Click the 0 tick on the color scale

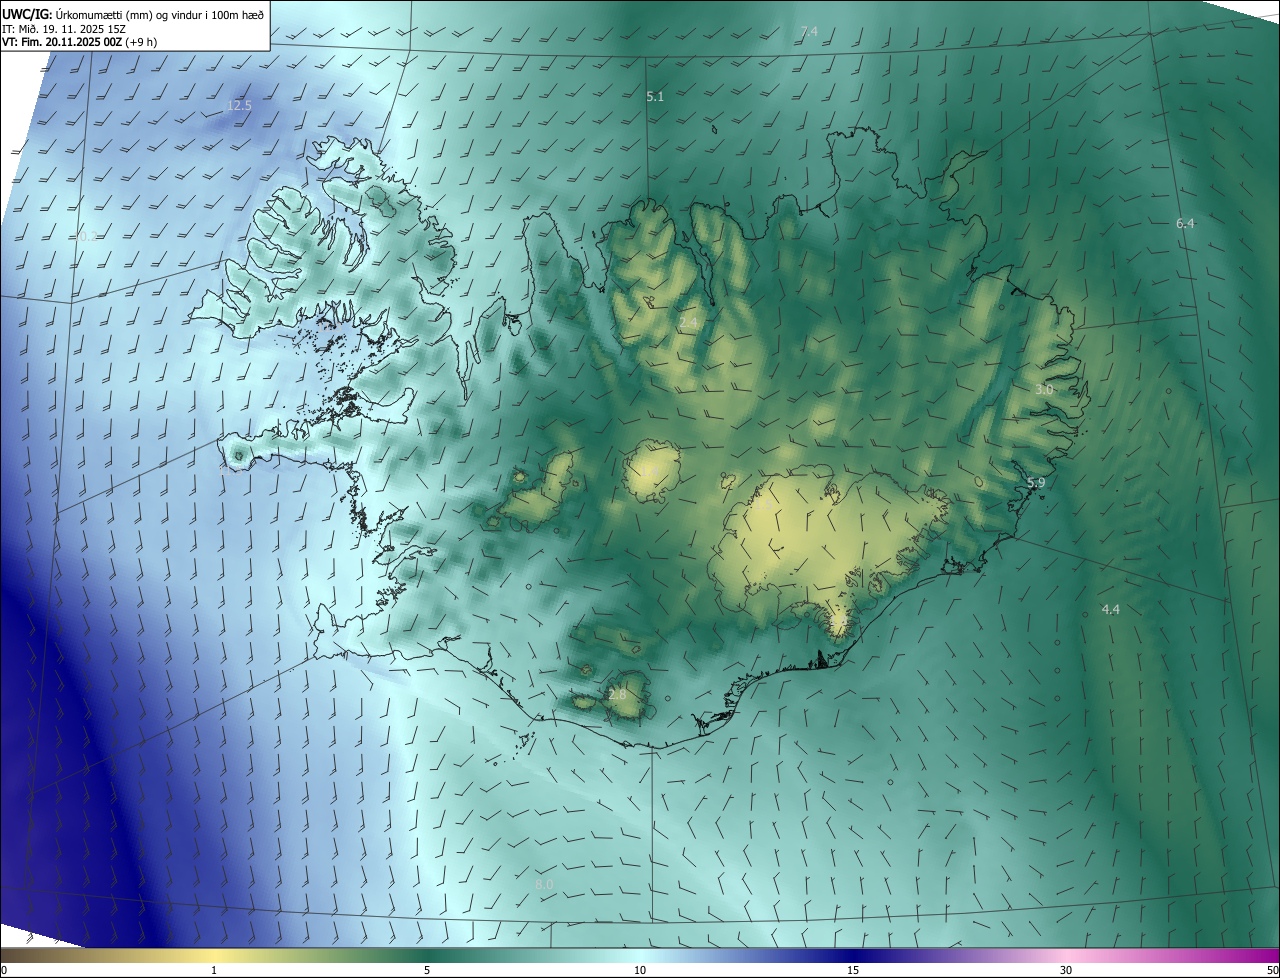tap(4, 970)
